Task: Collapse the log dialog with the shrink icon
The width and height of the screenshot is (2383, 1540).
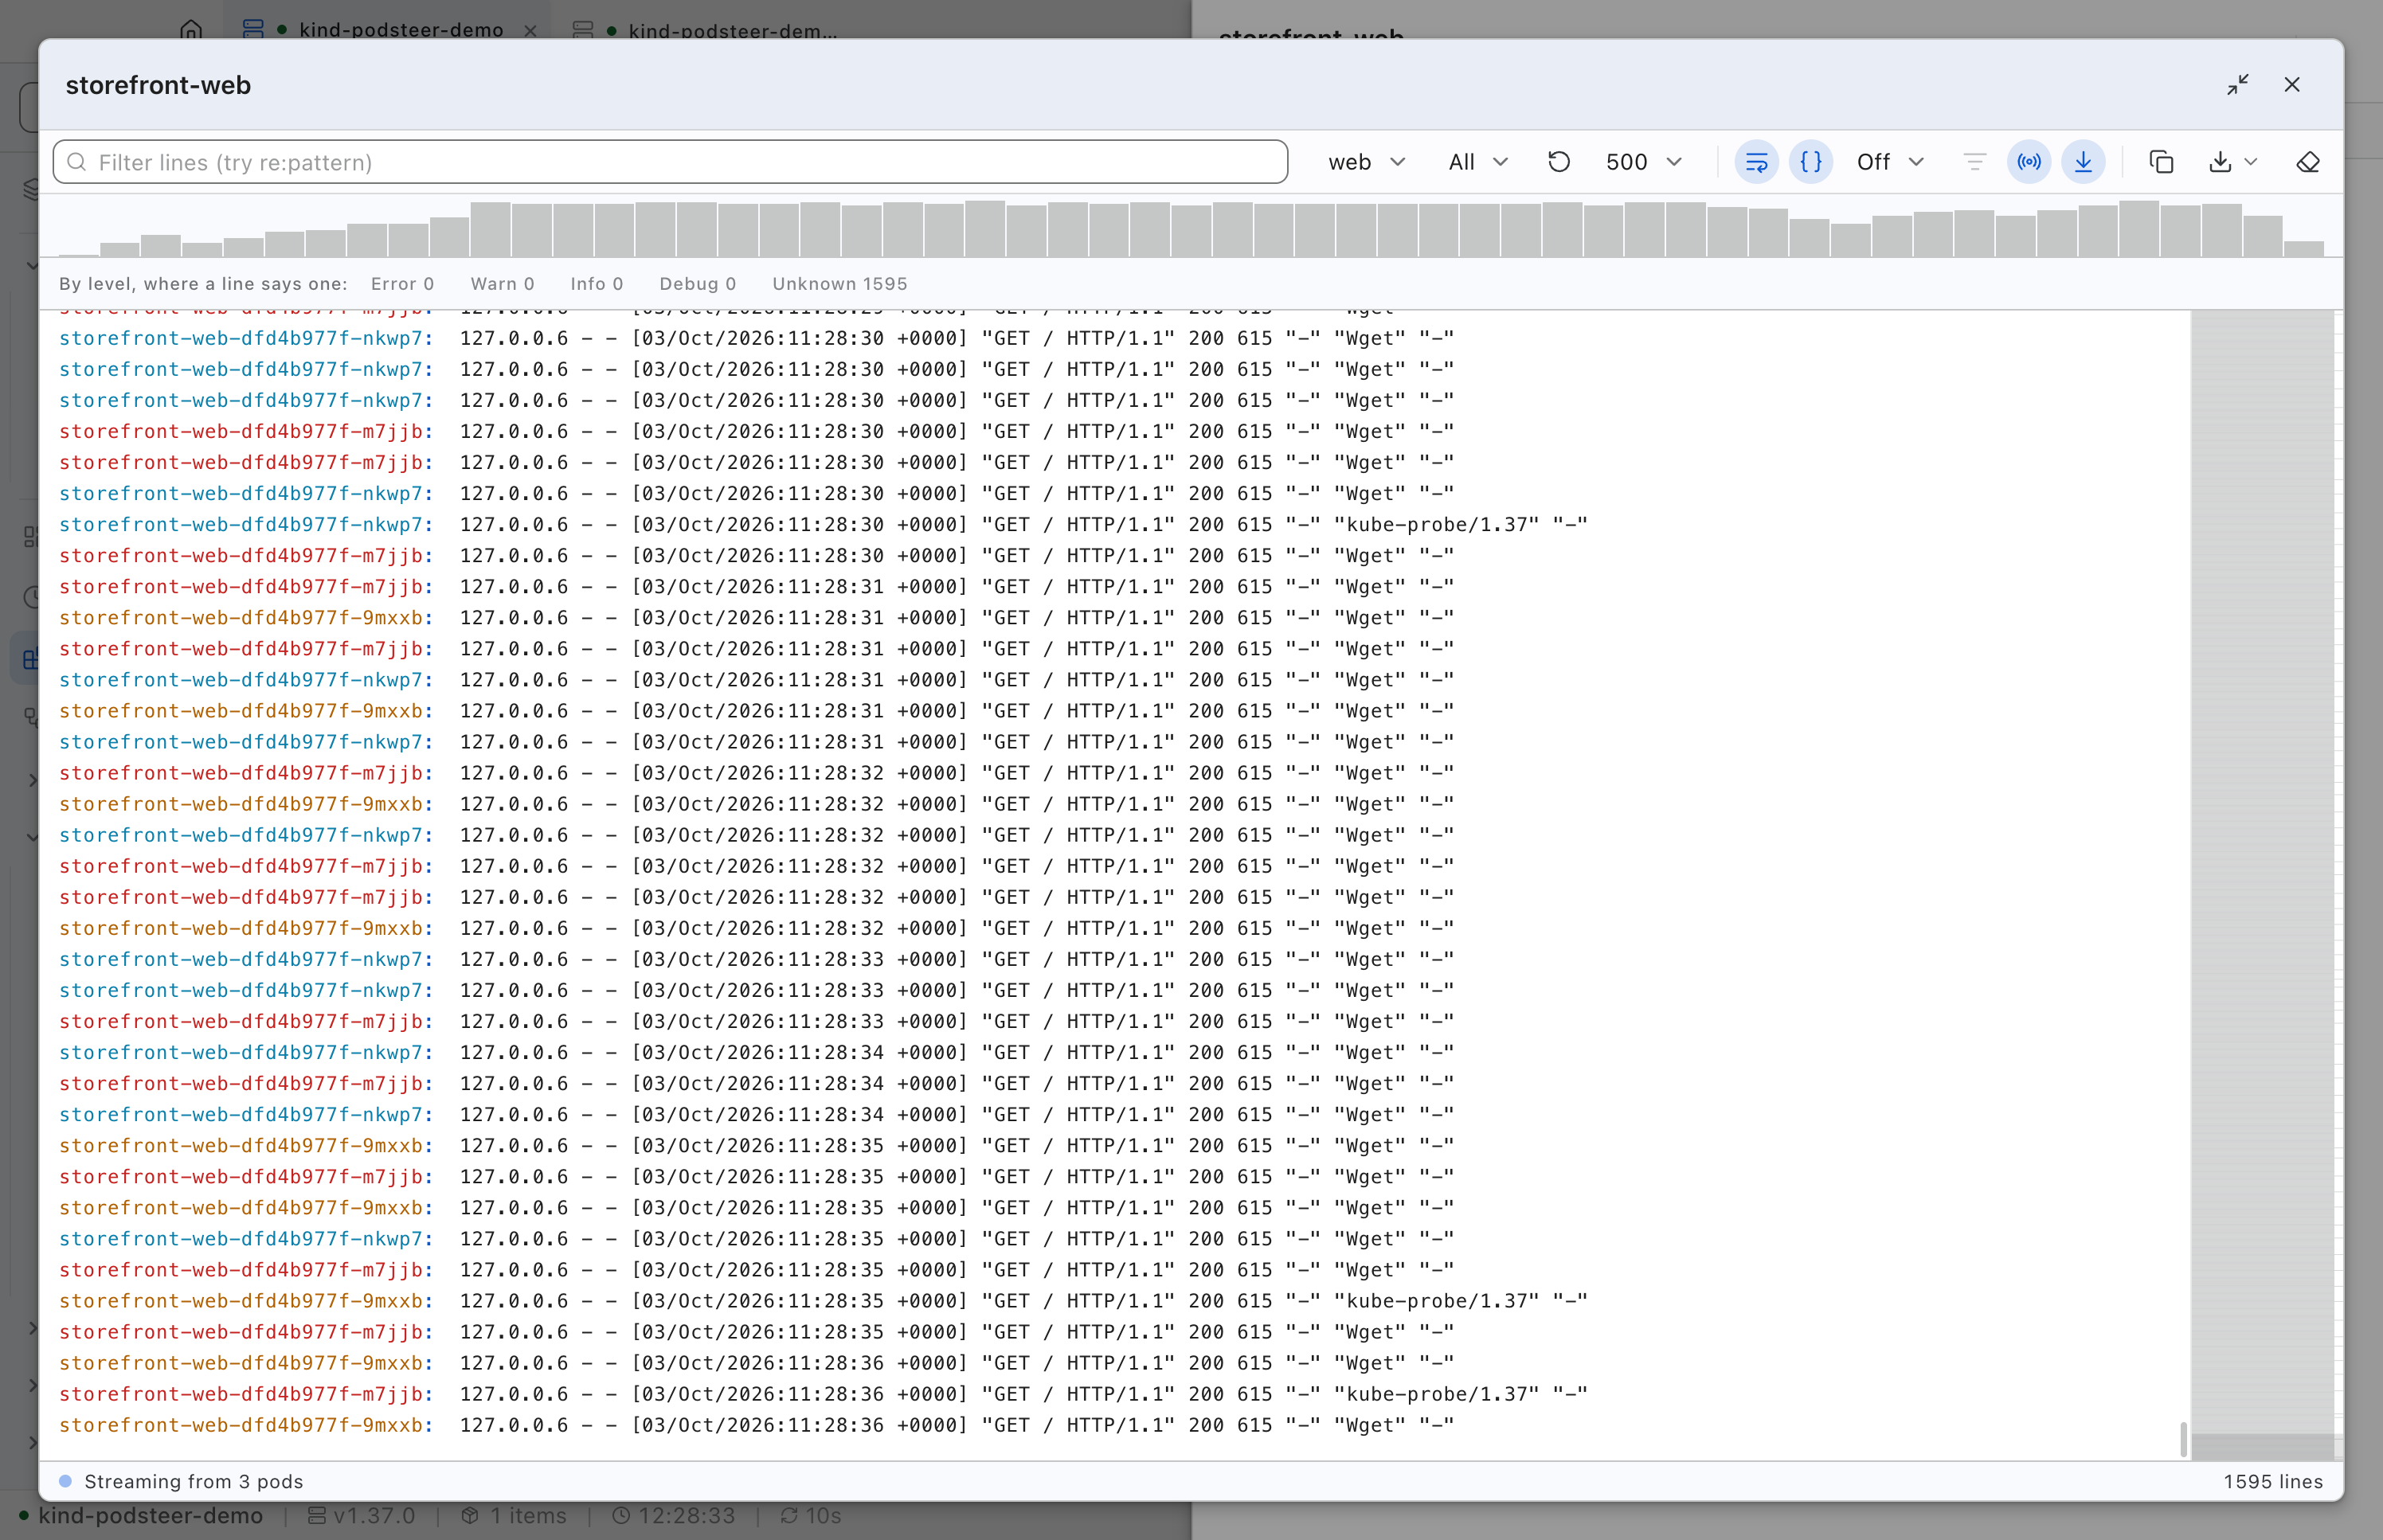Action: pos(2238,85)
